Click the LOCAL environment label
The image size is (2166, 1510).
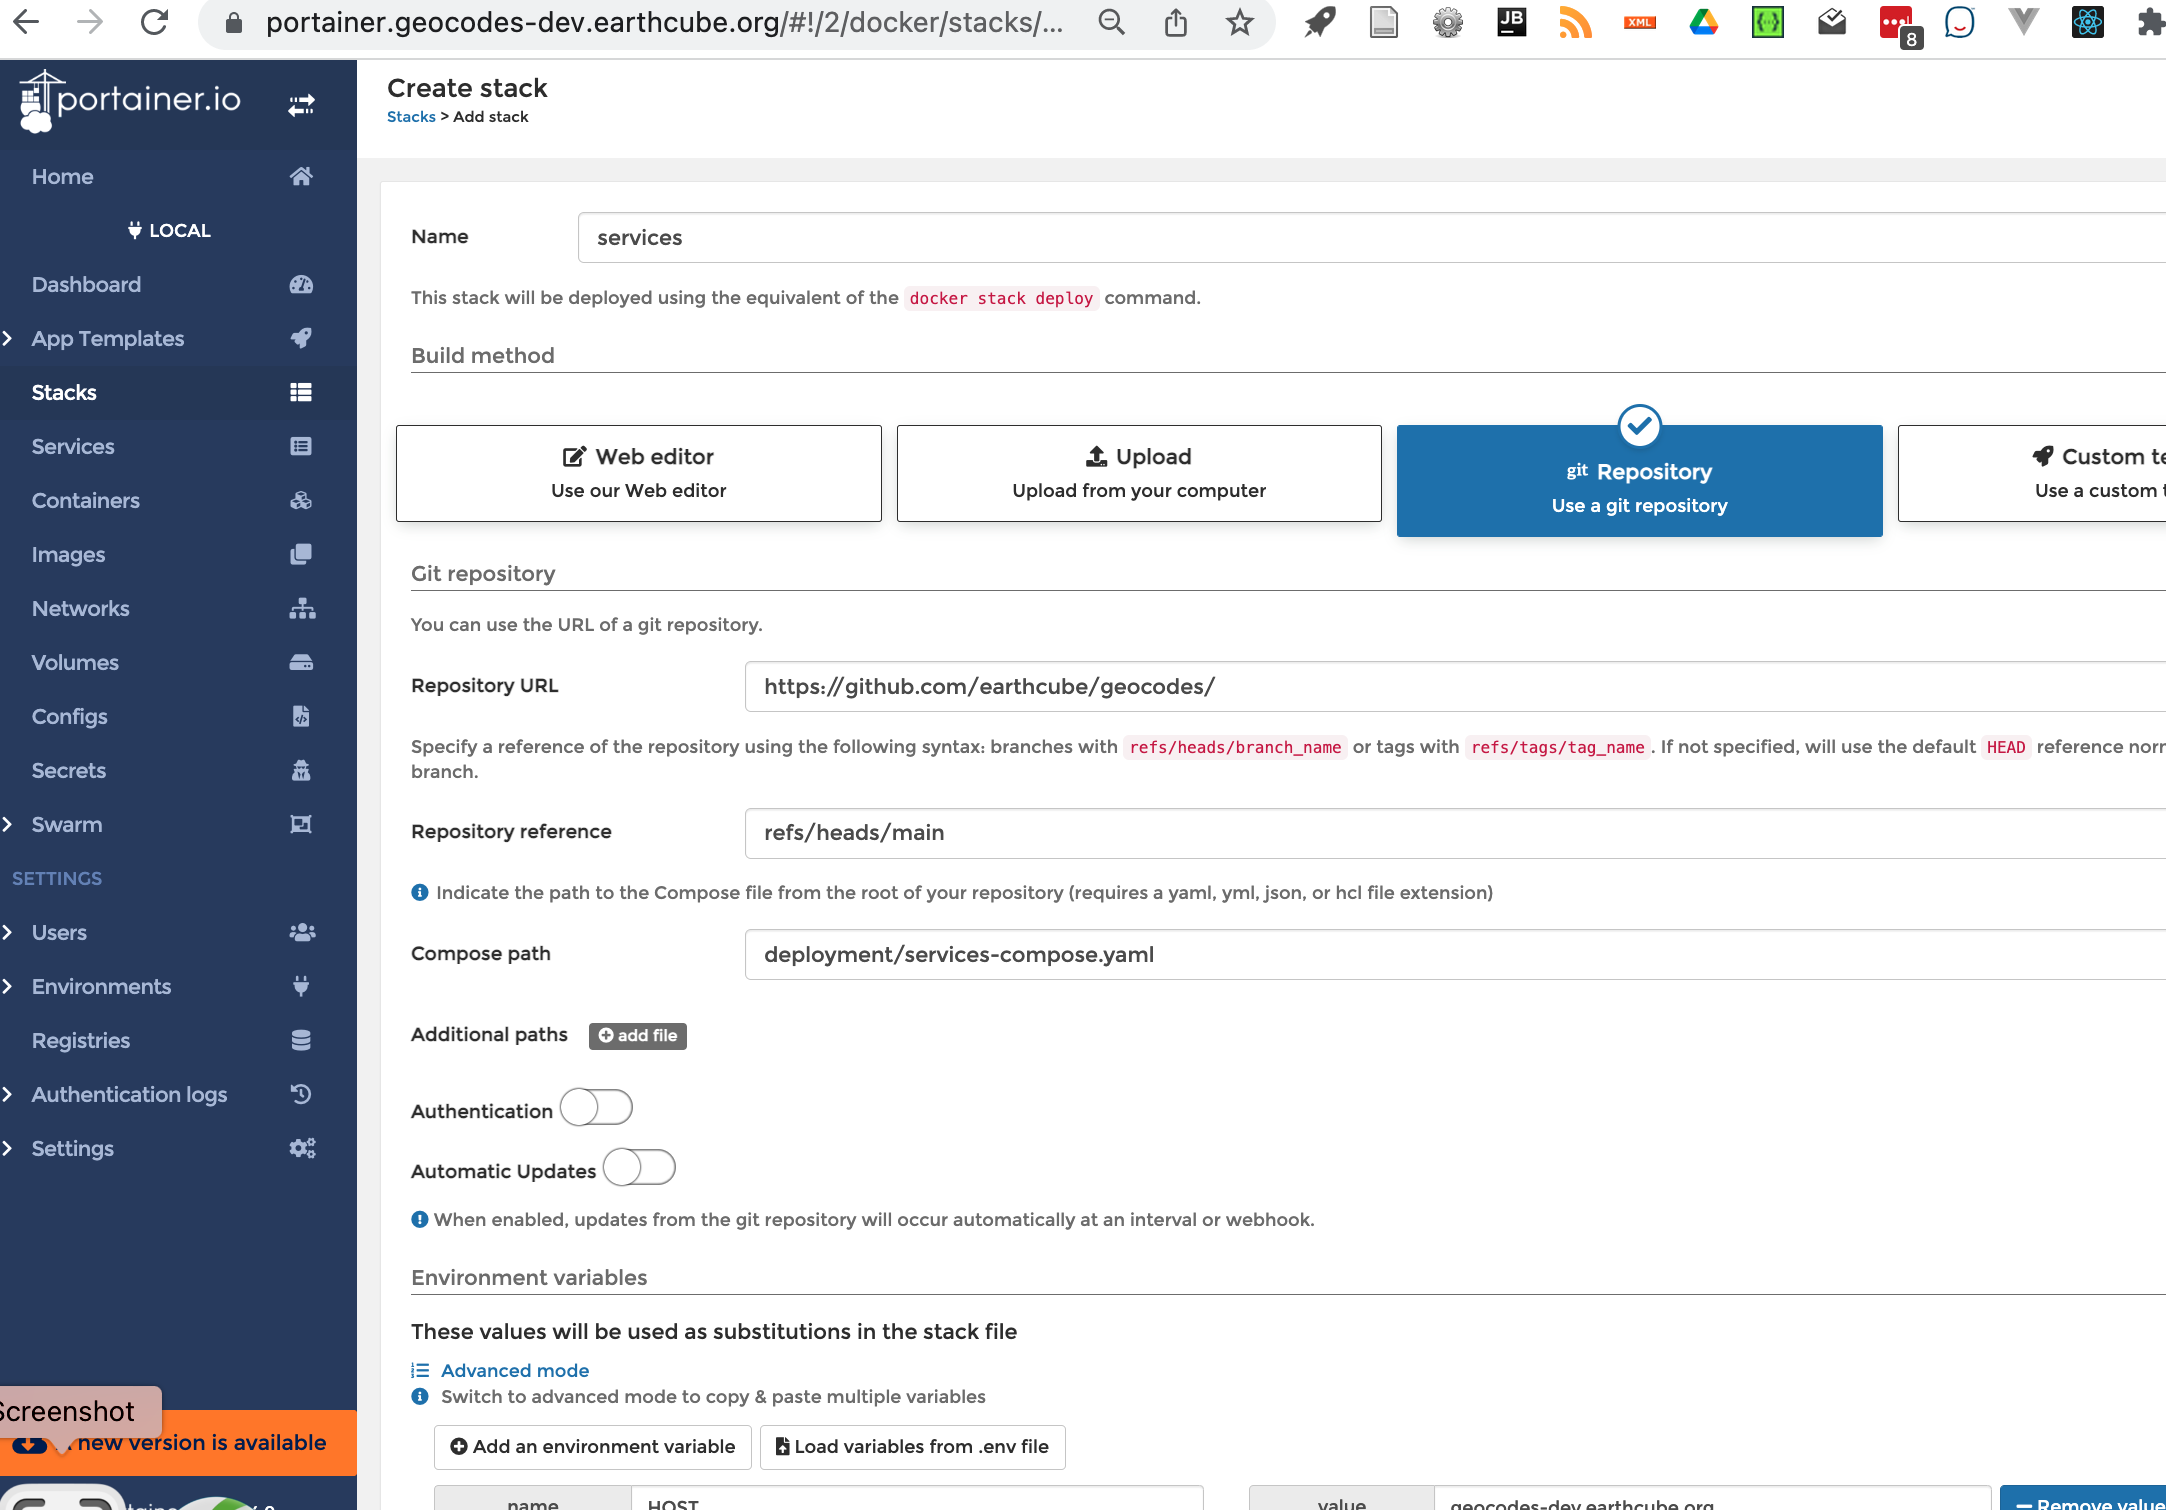point(169,231)
